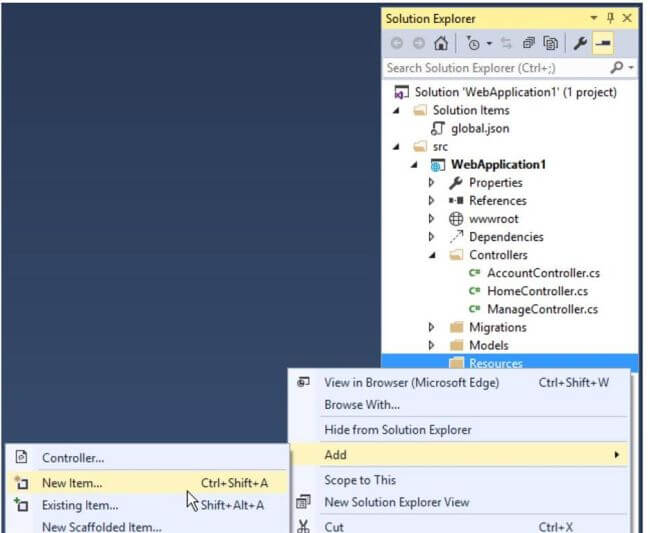Select the global.json file
This screenshot has height=533, width=650.
point(480,128)
